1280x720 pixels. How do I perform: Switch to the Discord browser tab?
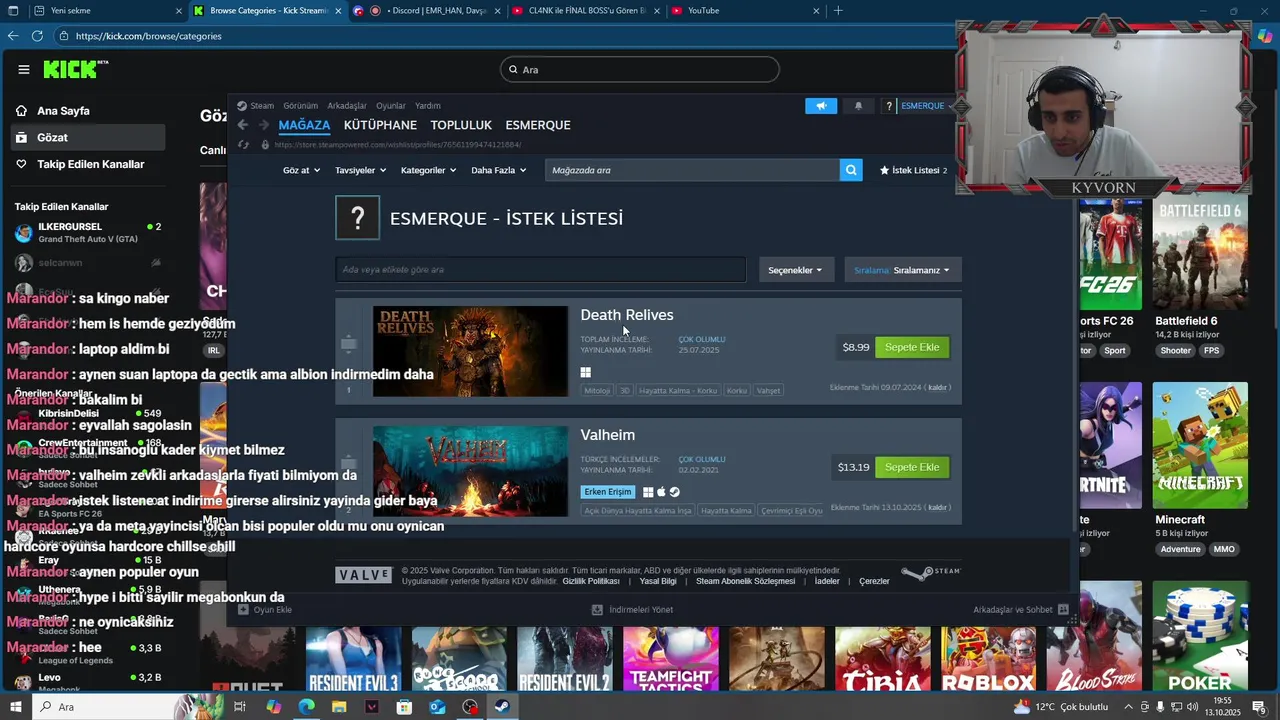427,11
